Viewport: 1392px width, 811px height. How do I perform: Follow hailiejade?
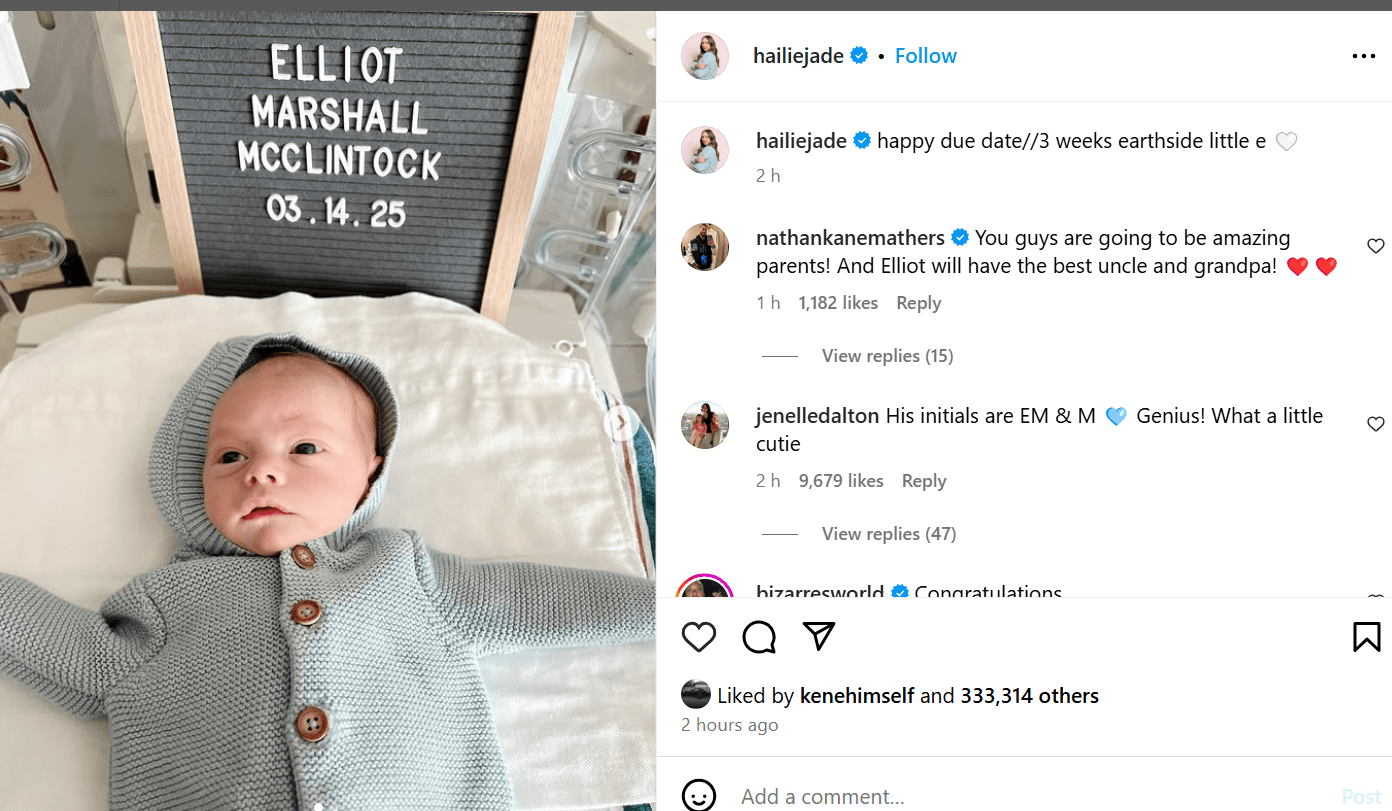point(926,56)
